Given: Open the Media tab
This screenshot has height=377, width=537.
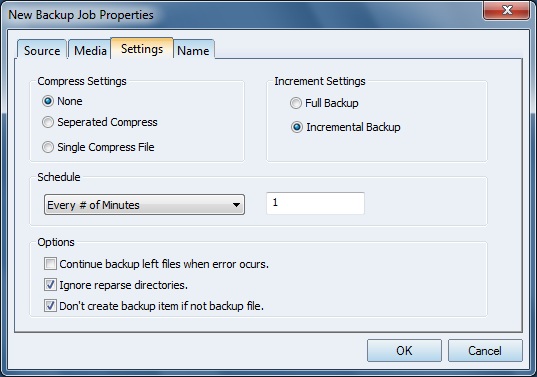Looking at the screenshot, I should (x=90, y=50).
